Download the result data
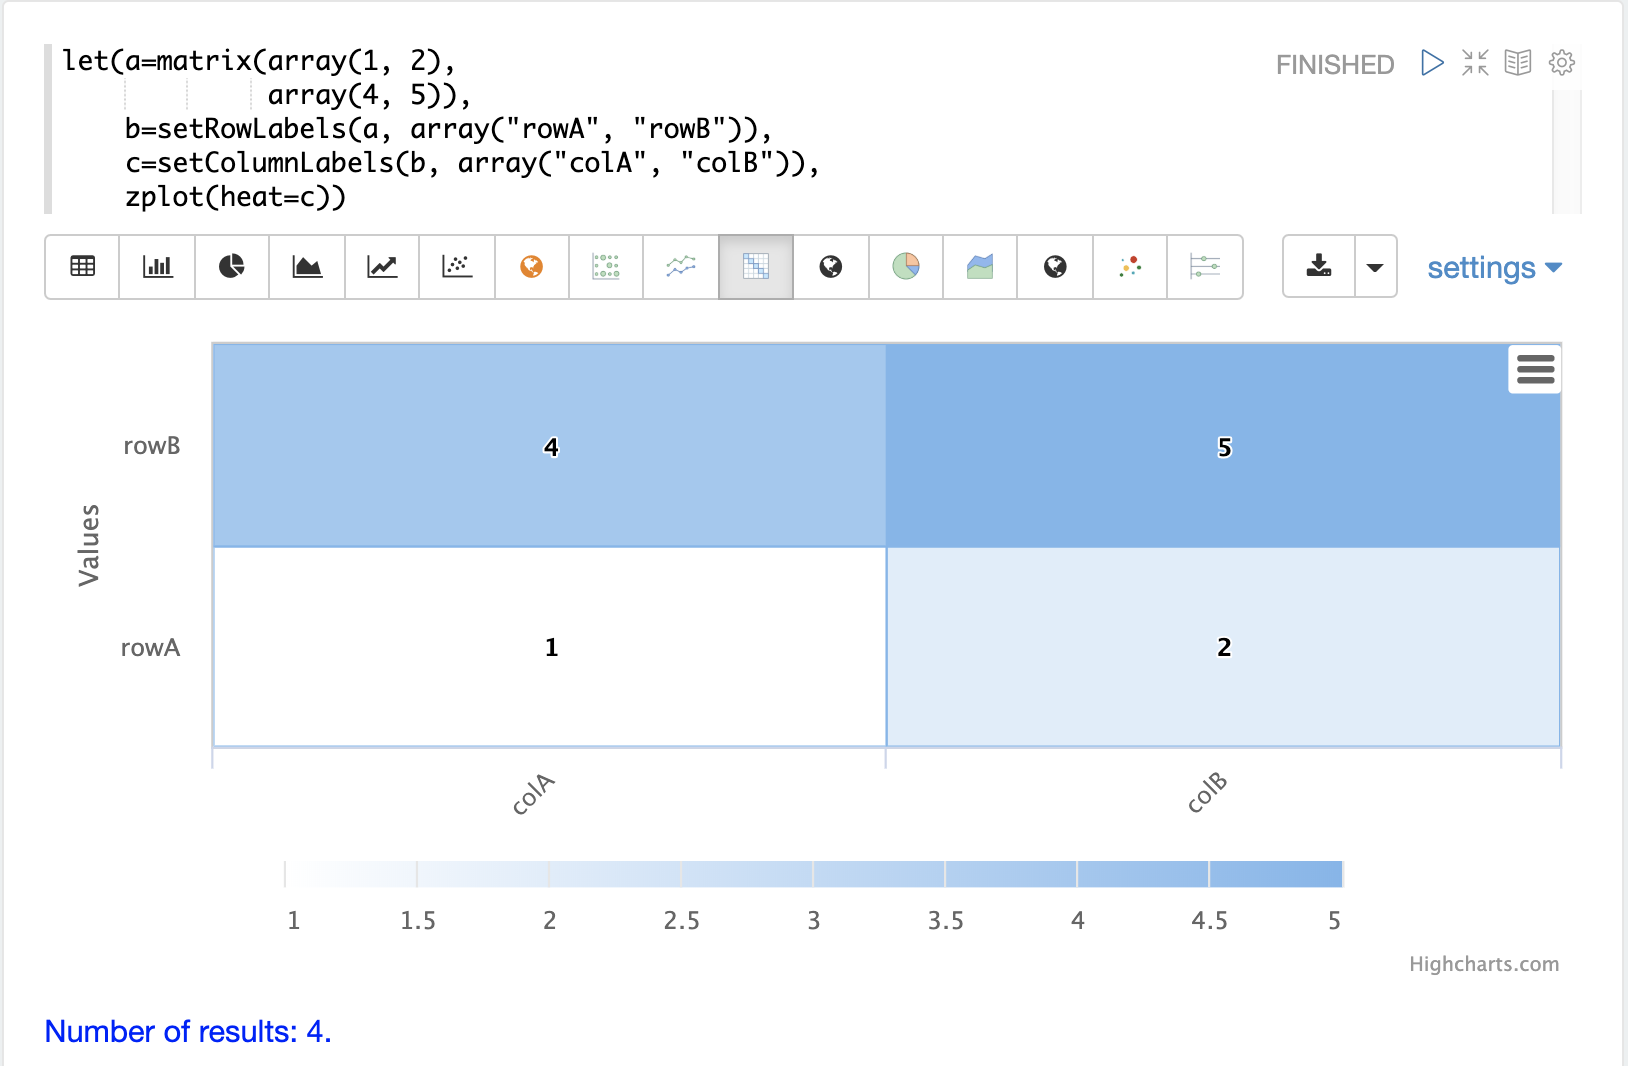The image size is (1628, 1066). [x=1319, y=266]
